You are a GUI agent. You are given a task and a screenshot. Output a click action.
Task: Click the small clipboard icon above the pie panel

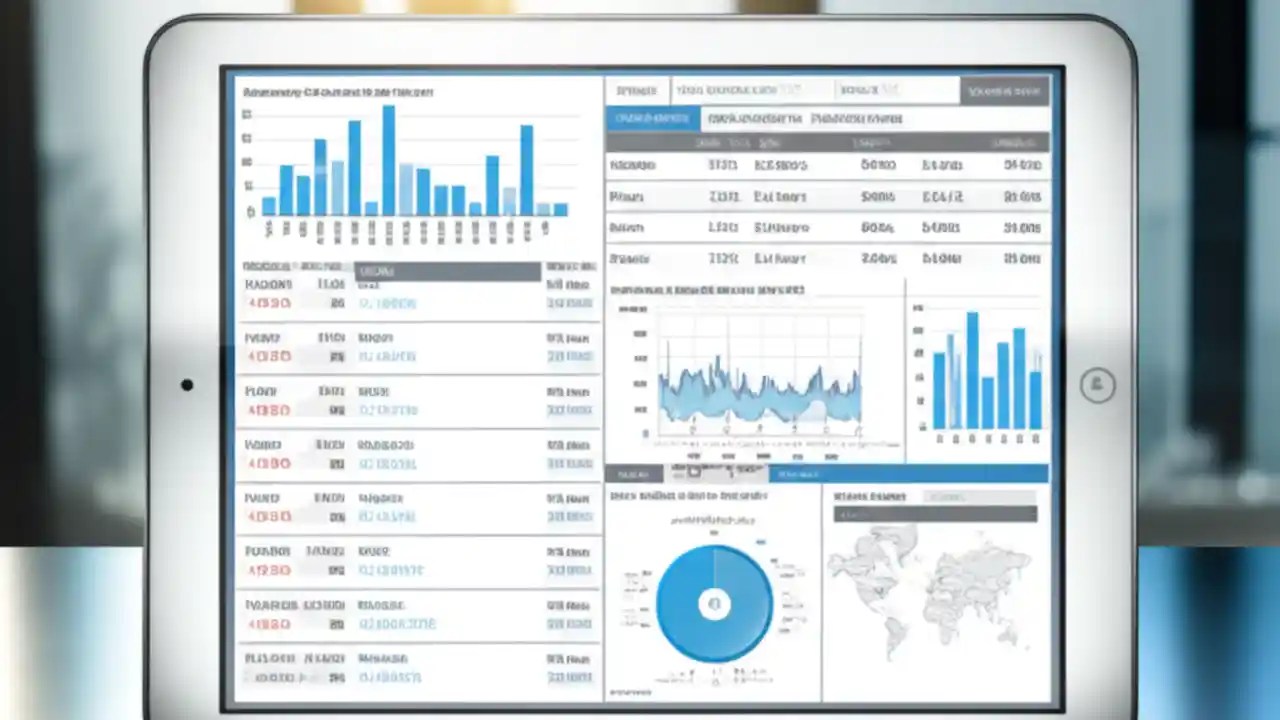coord(694,471)
